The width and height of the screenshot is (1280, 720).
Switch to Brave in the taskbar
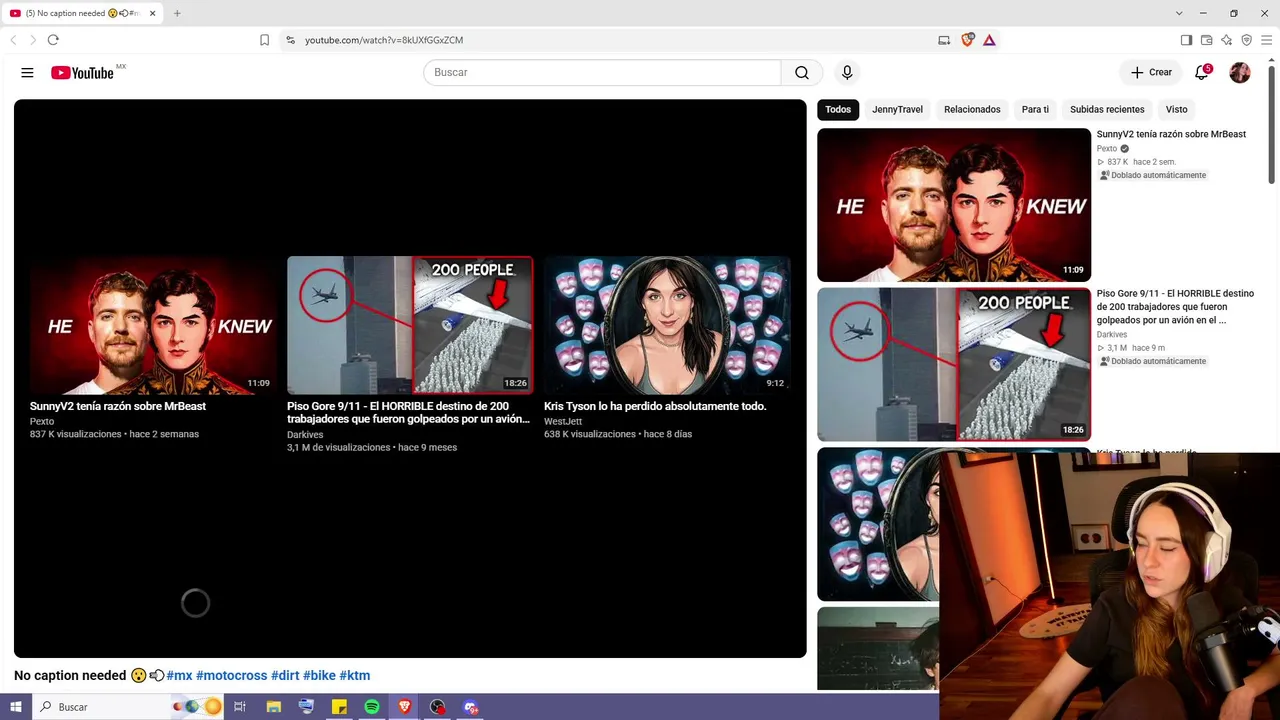pyautogui.click(x=405, y=706)
